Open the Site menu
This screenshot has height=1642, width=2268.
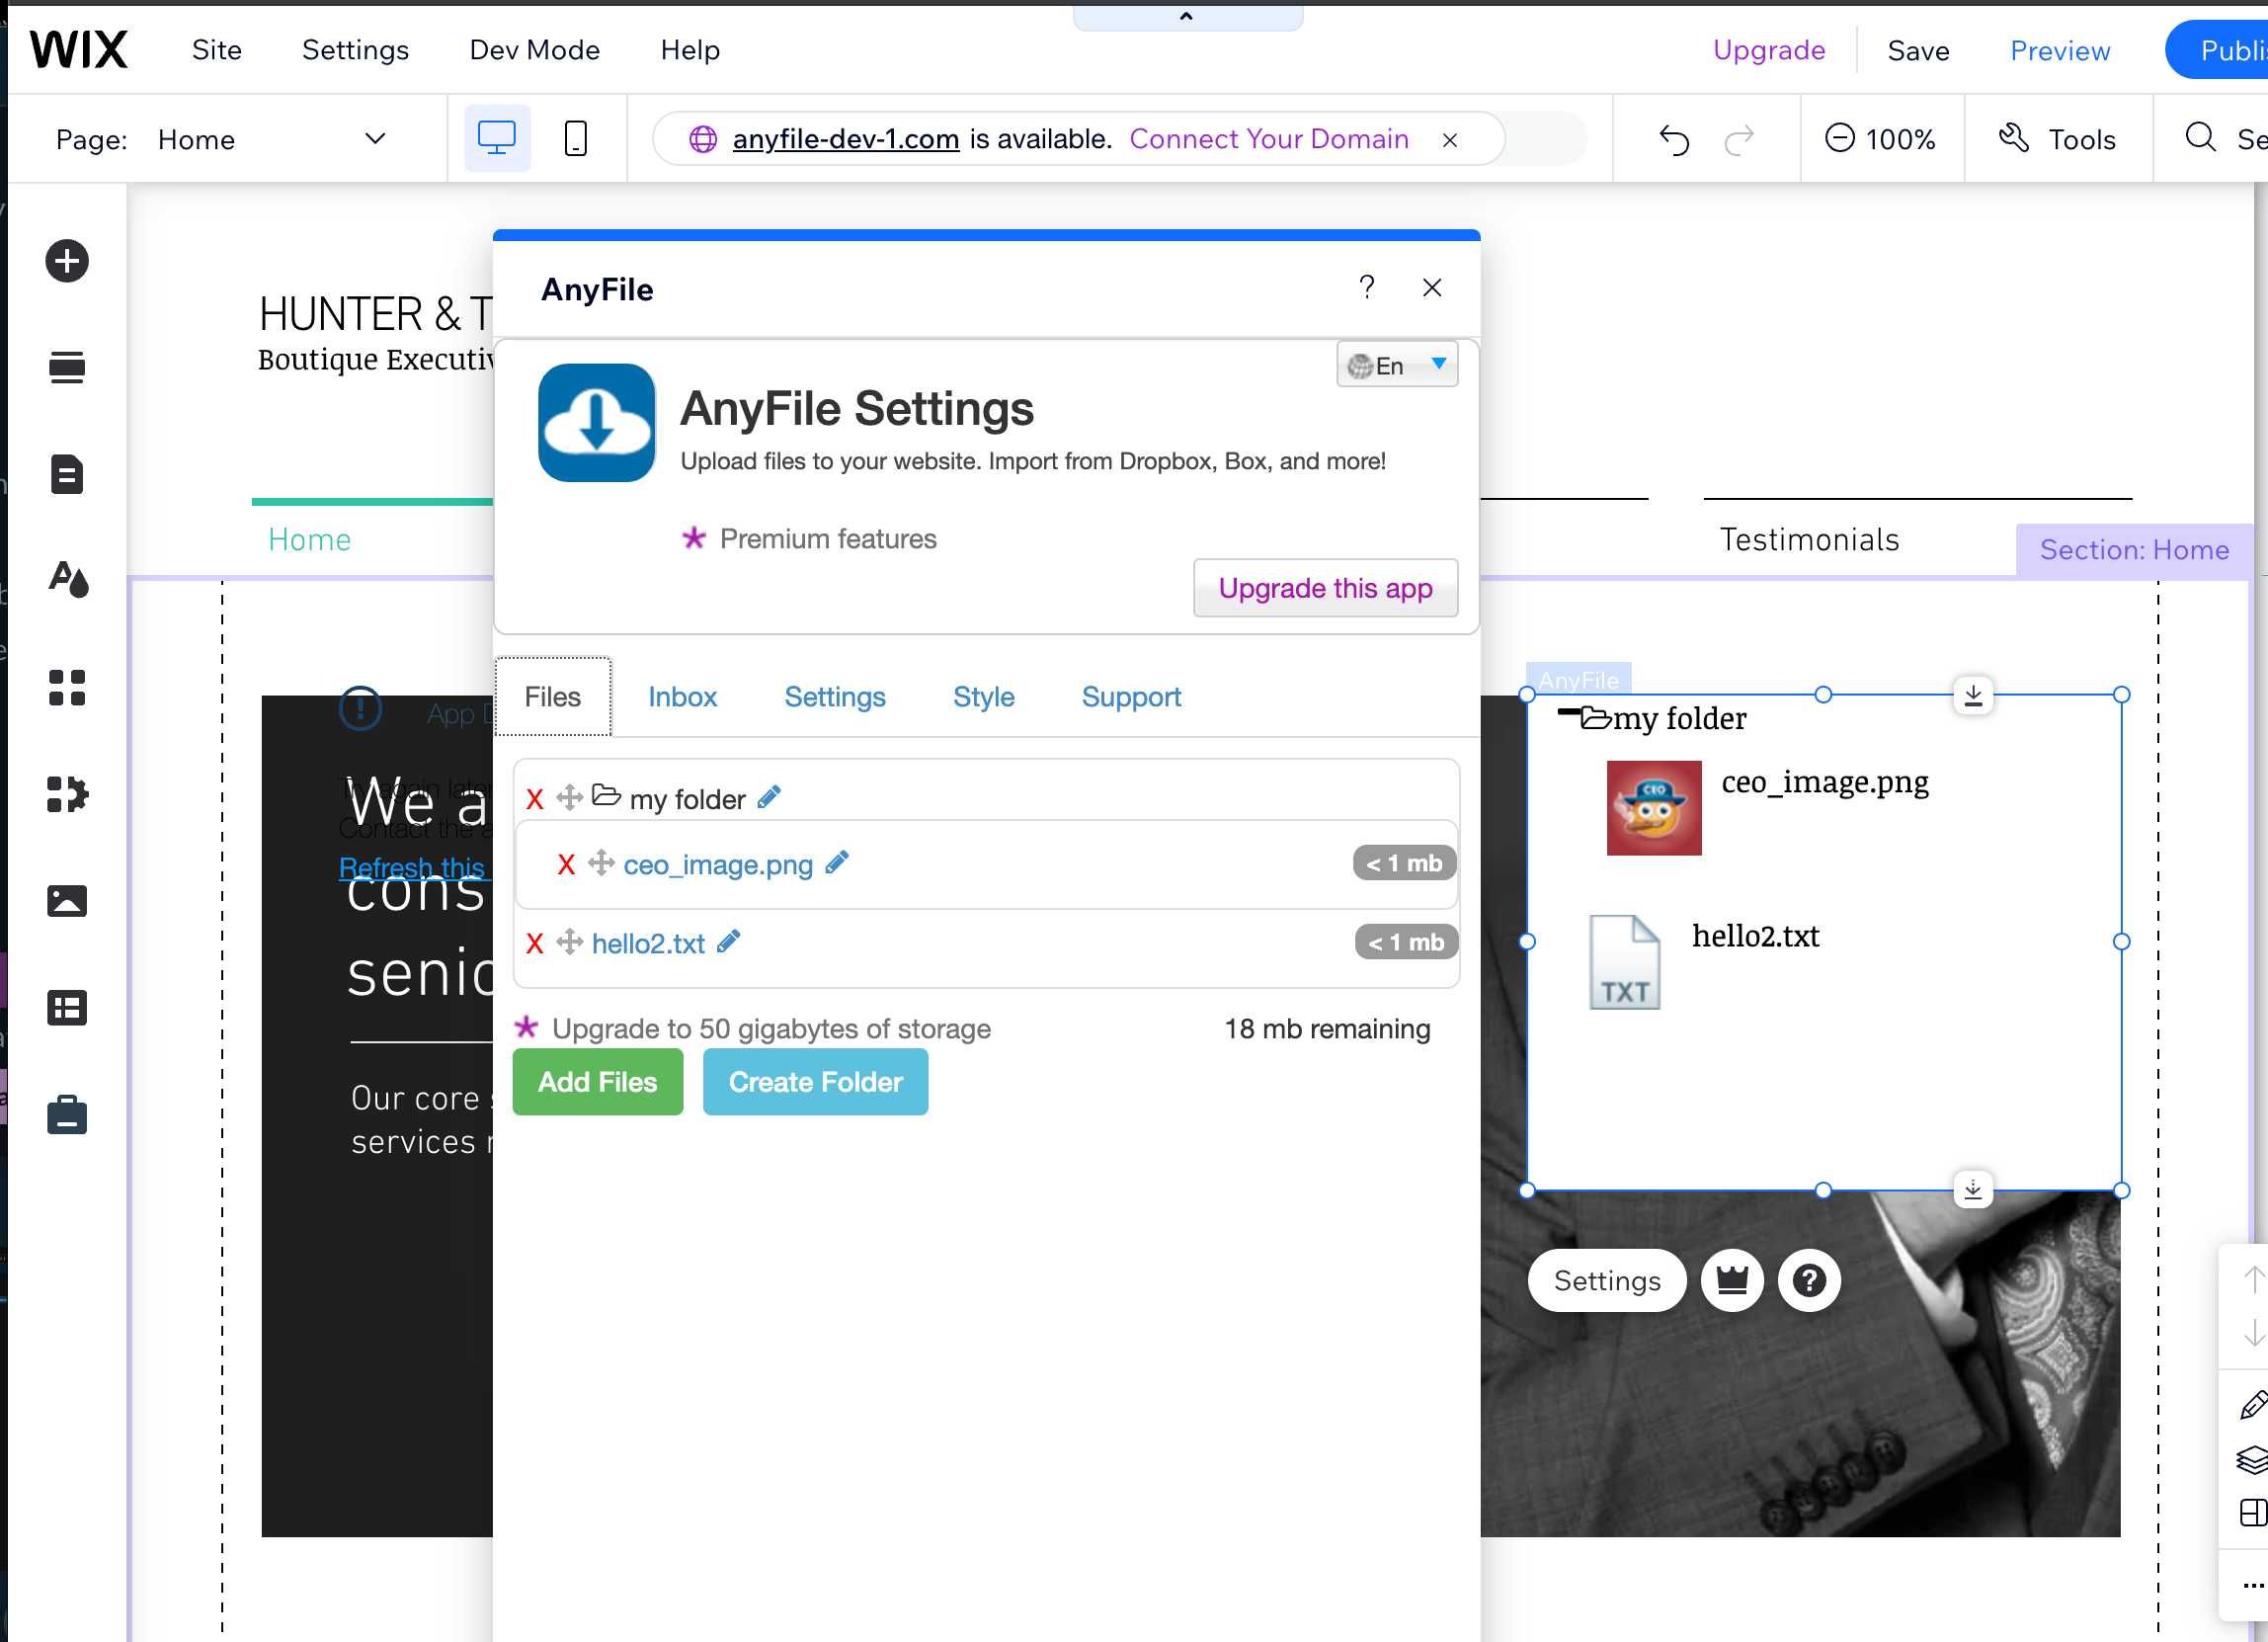click(217, 50)
